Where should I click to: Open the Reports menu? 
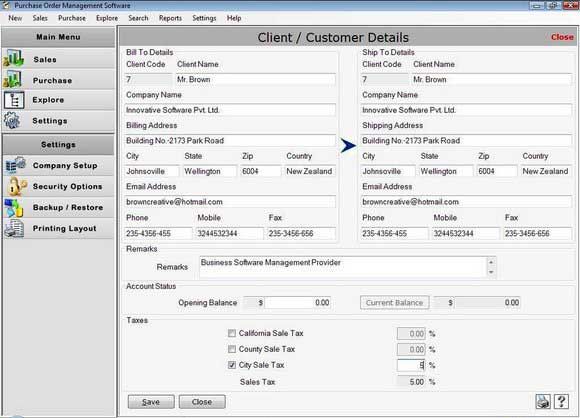[170, 18]
